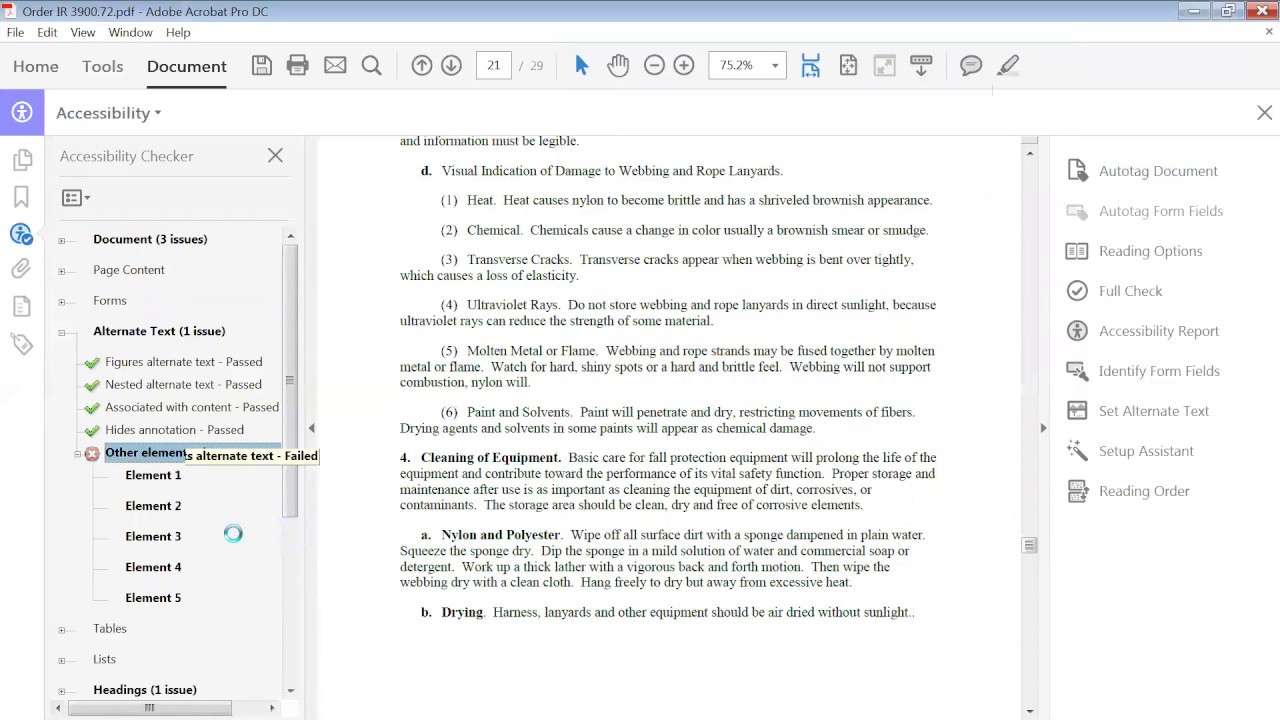Click the Fit width scrolling icon

click(811, 65)
